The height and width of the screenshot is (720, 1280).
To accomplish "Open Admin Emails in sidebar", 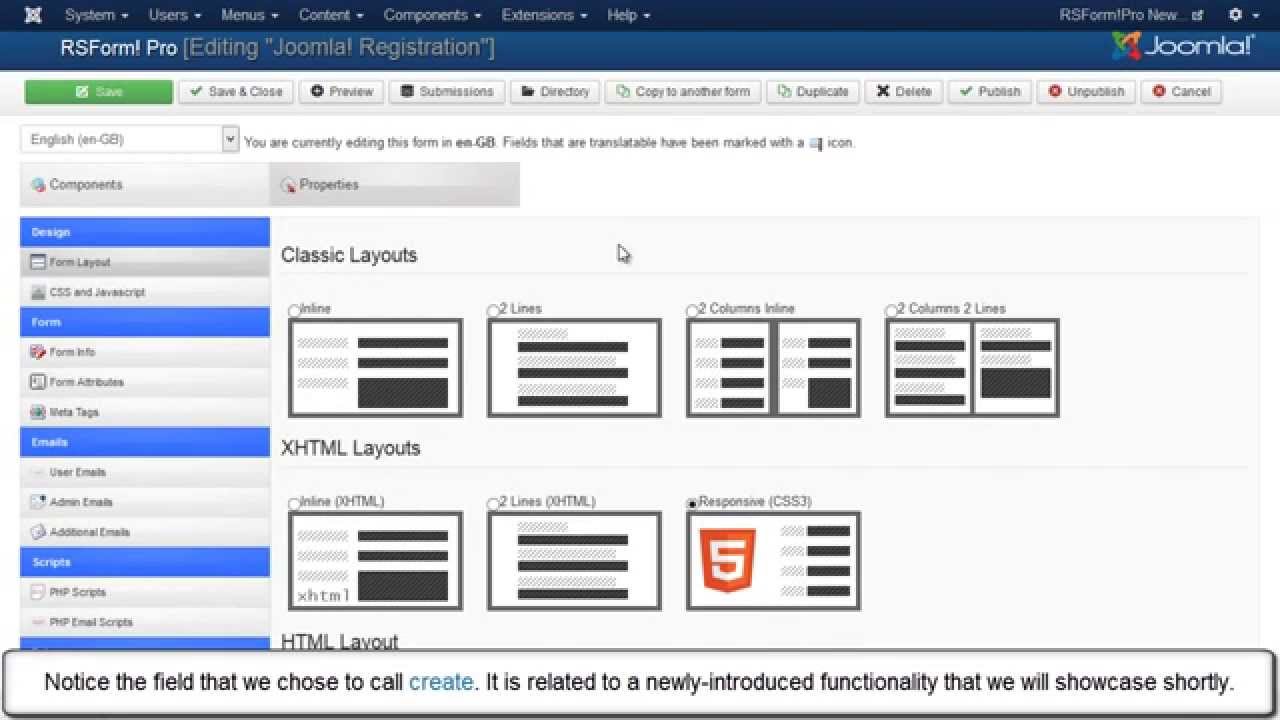I will point(145,502).
